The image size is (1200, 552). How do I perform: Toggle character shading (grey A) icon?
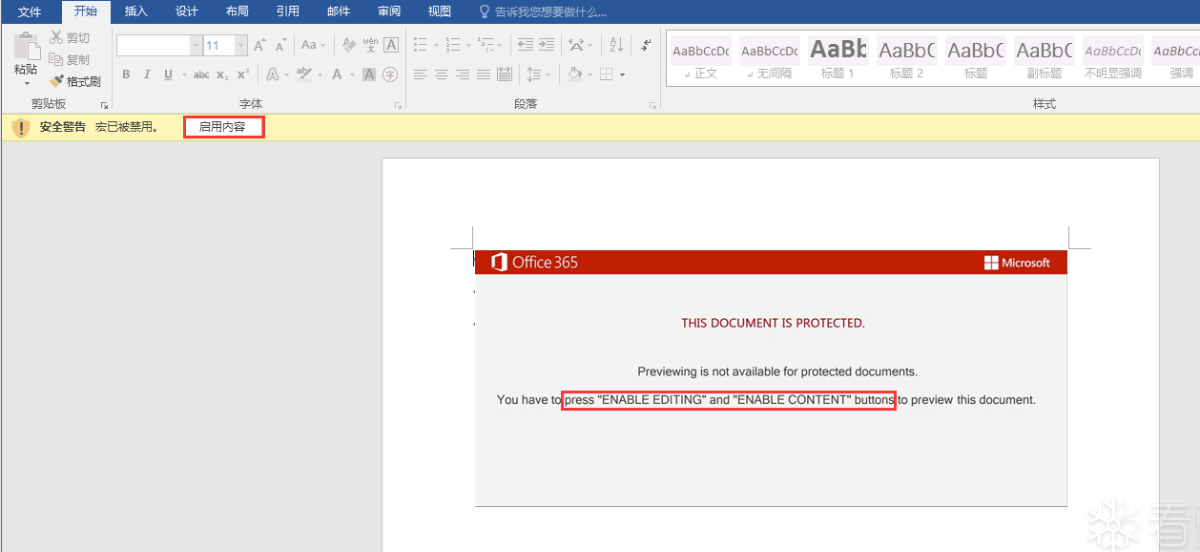click(369, 74)
